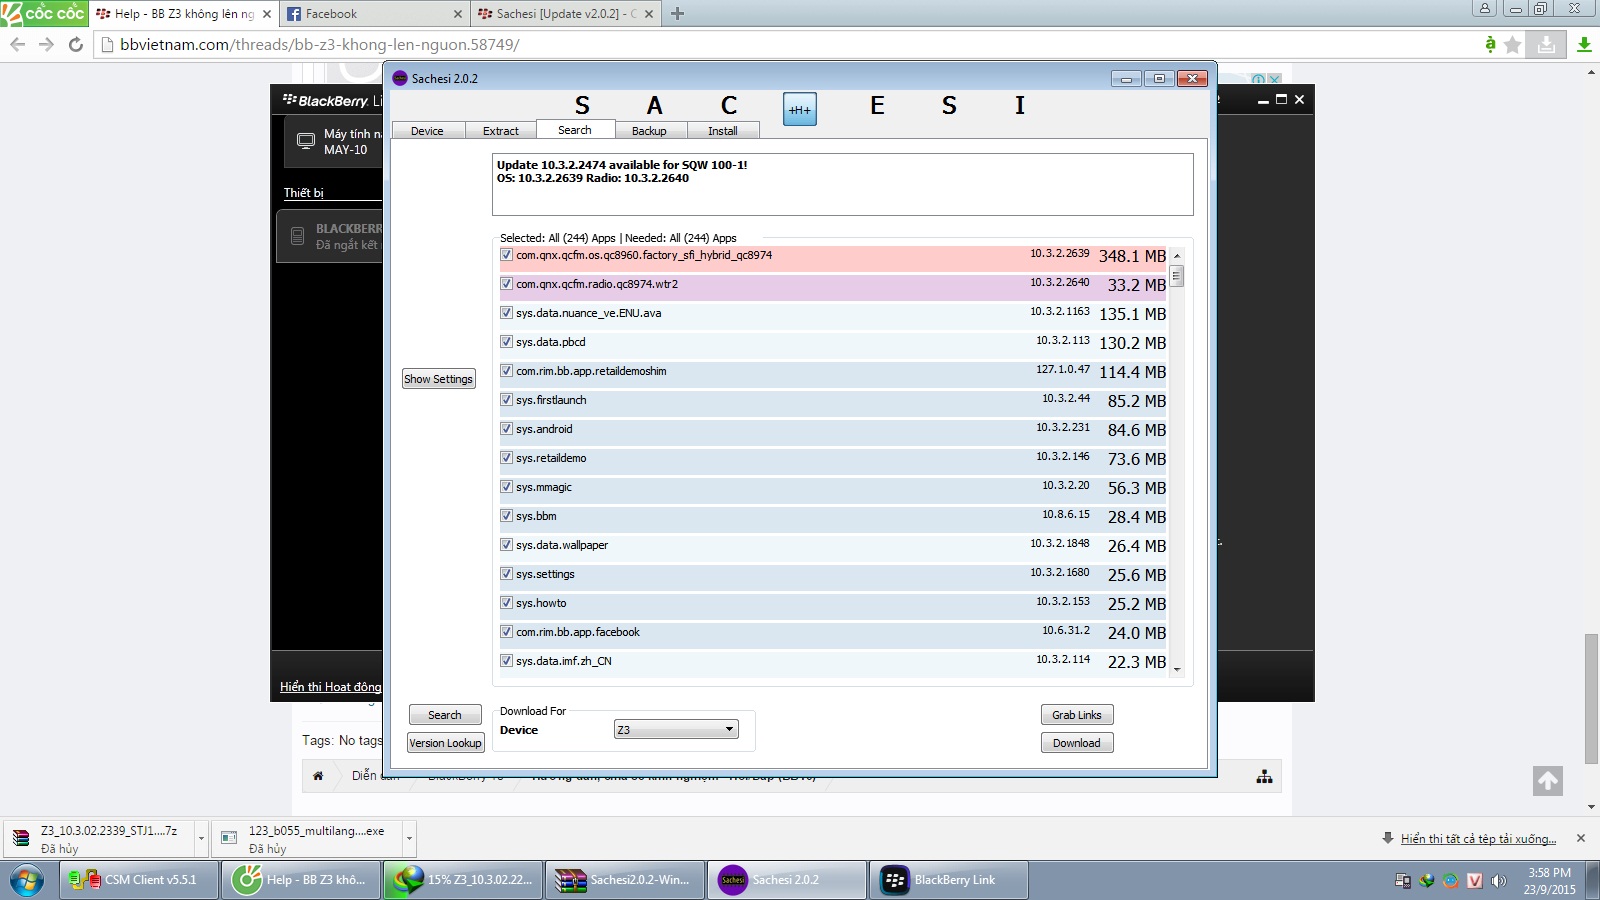Uncheck com.rim.bb.app.facebook checkbox

click(506, 632)
